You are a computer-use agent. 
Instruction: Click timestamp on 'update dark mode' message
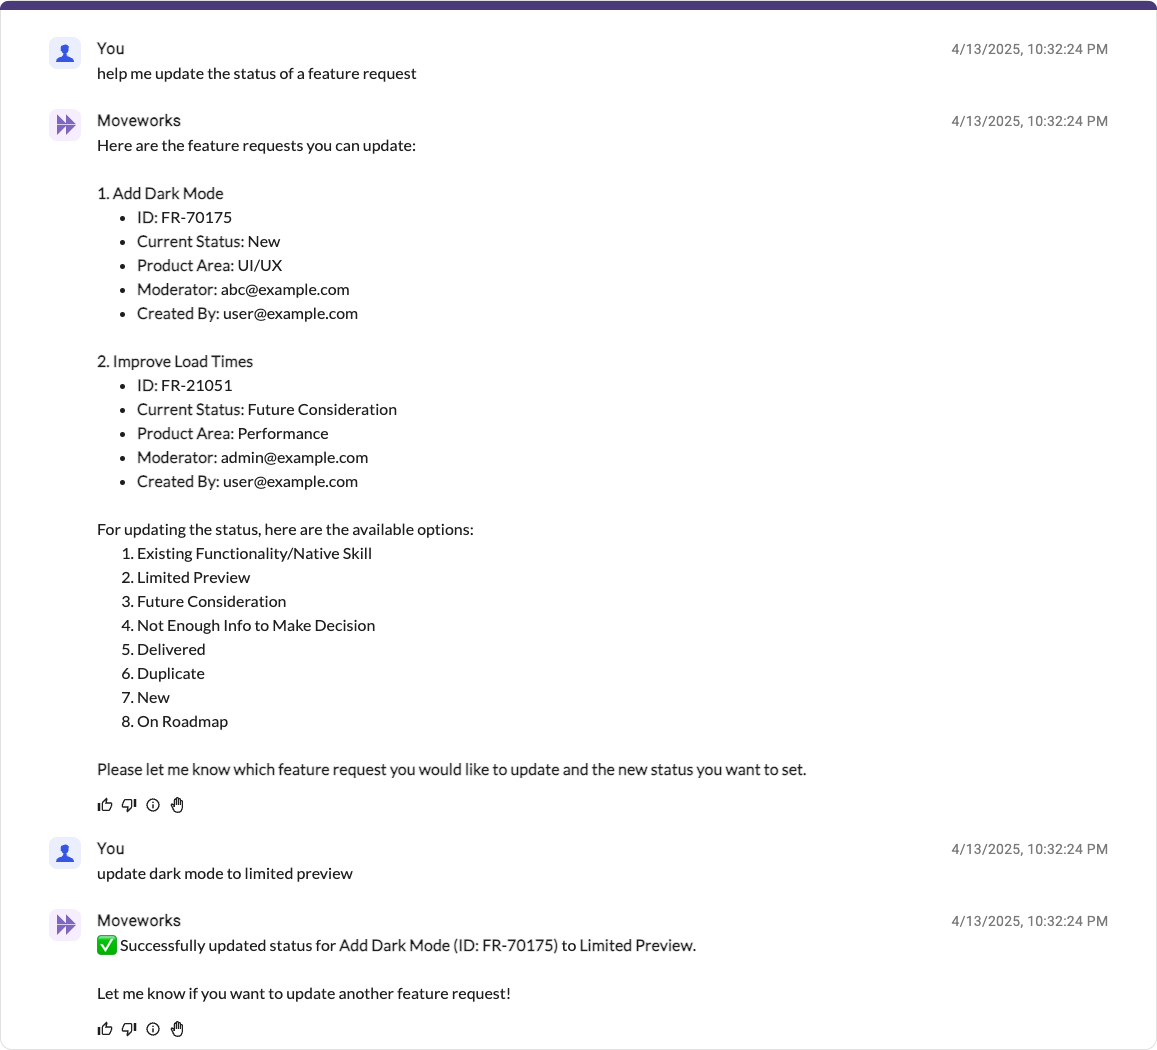click(1029, 849)
